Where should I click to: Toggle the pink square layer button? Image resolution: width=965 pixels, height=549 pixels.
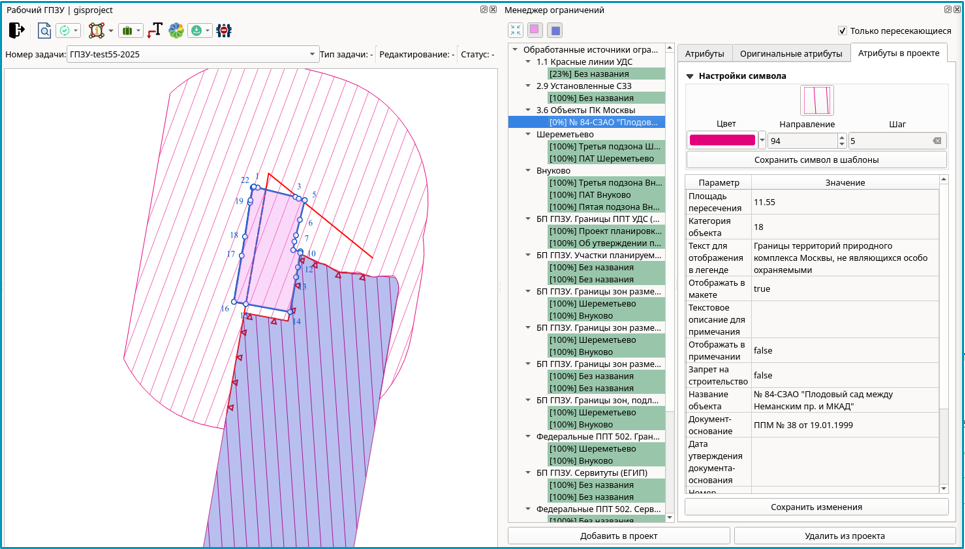535,30
